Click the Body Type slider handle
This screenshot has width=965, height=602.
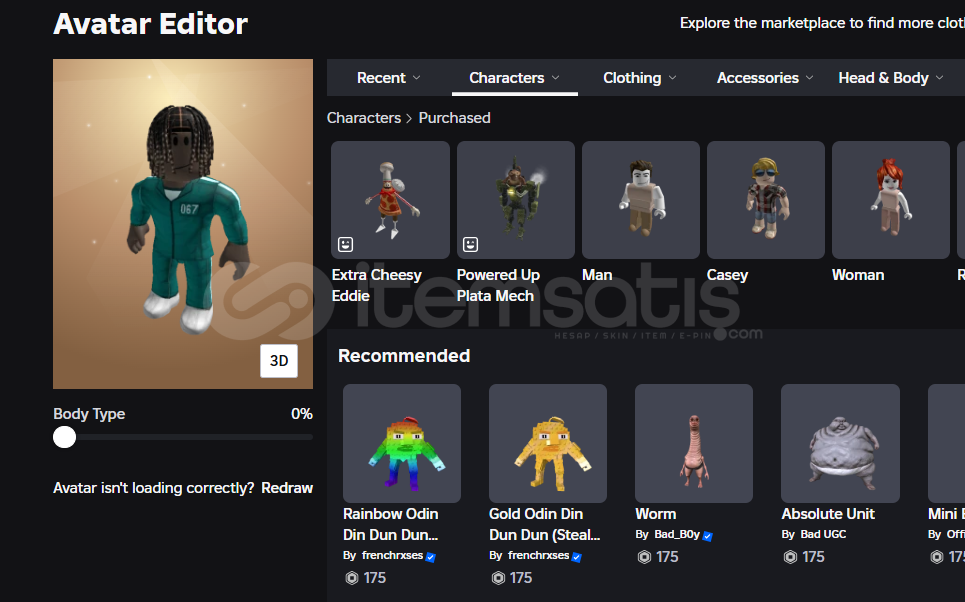coord(65,438)
